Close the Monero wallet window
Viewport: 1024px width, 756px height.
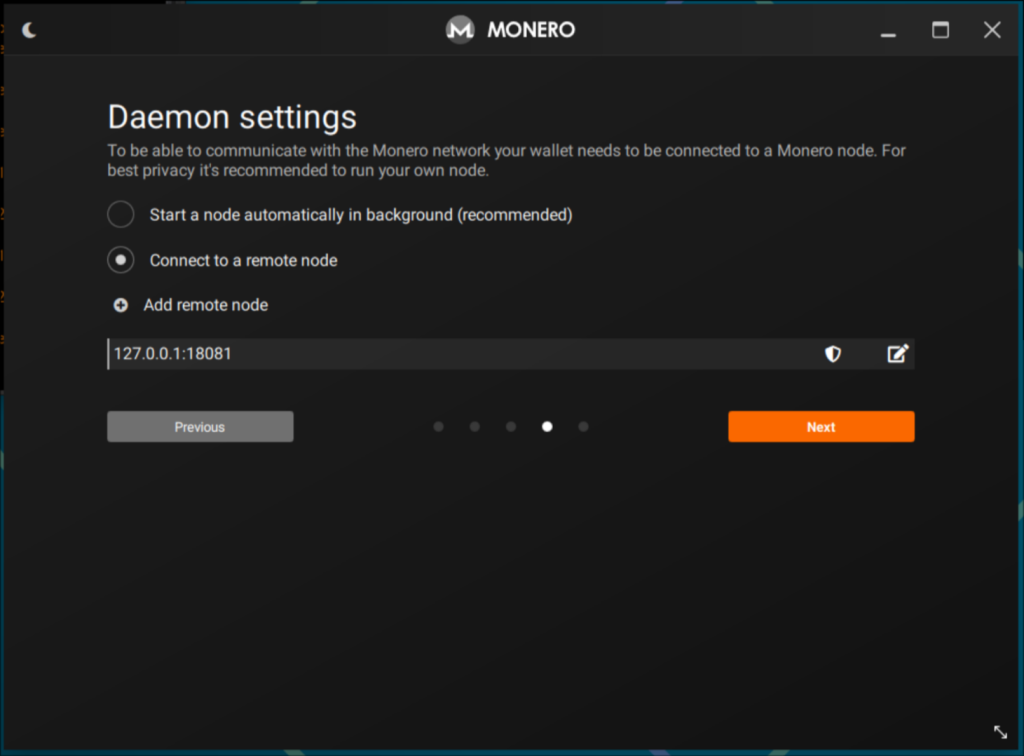click(x=991, y=30)
